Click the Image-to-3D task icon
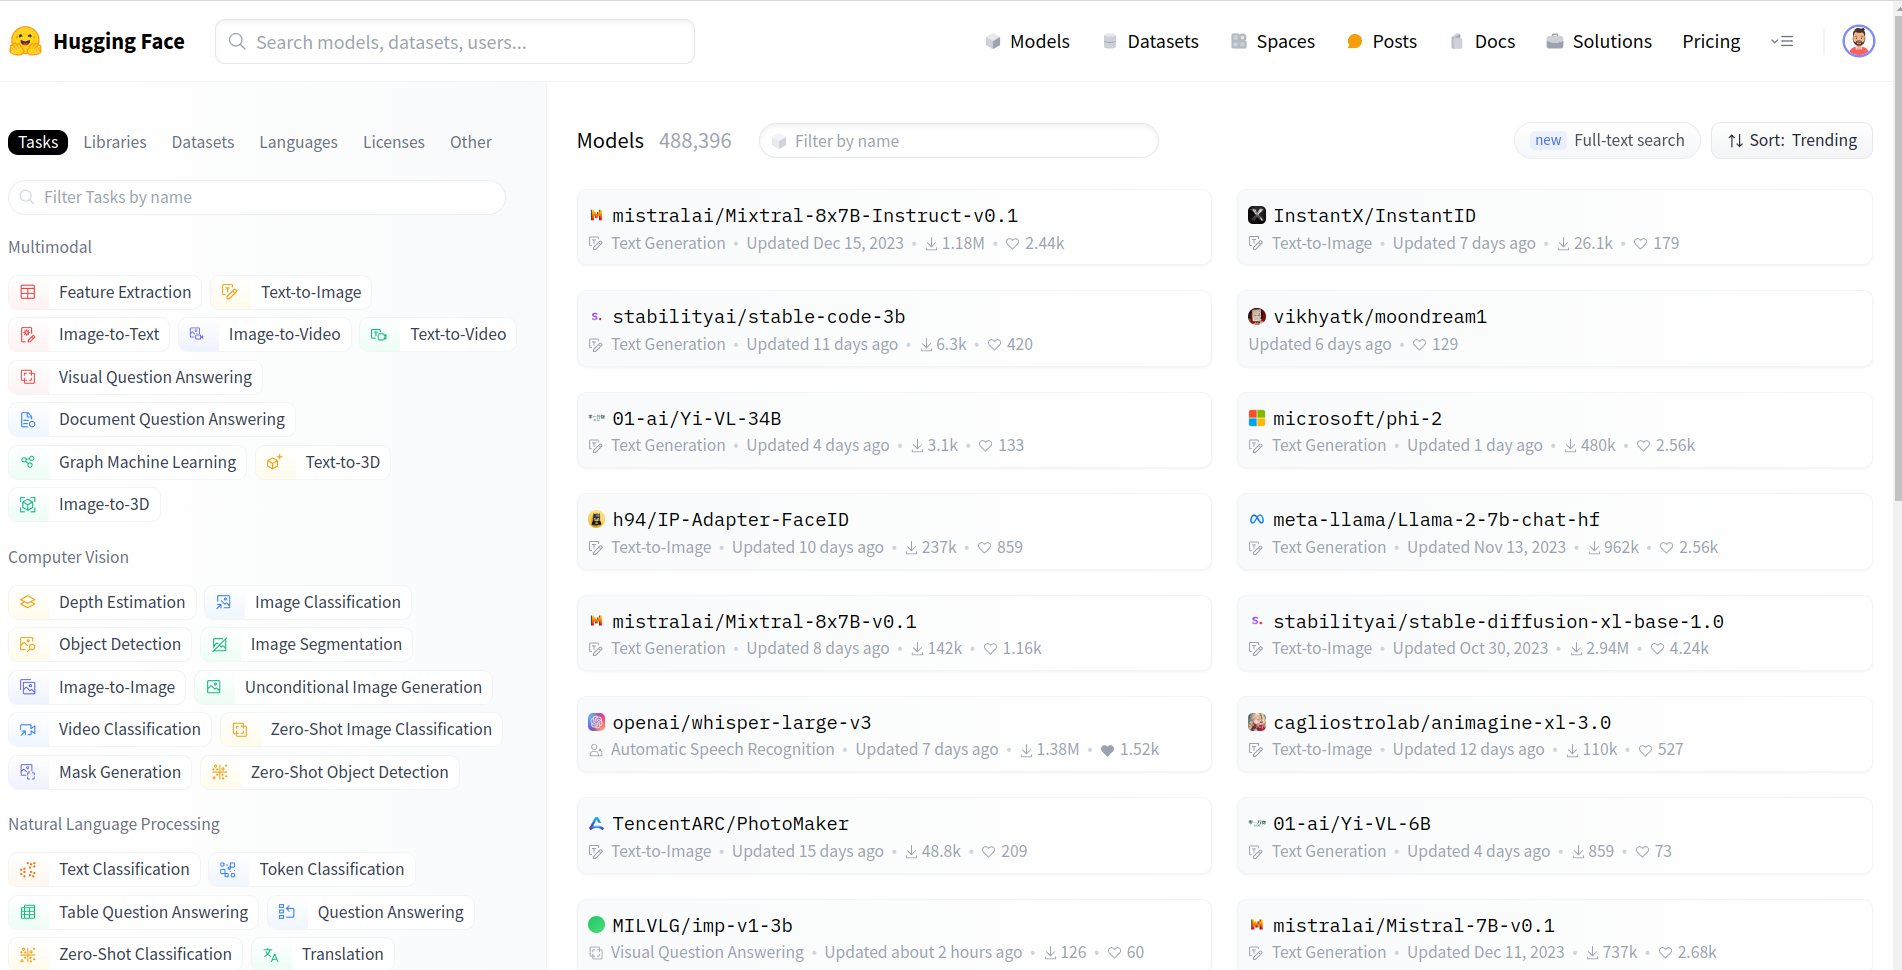This screenshot has height=970, width=1902. click(x=28, y=504)
